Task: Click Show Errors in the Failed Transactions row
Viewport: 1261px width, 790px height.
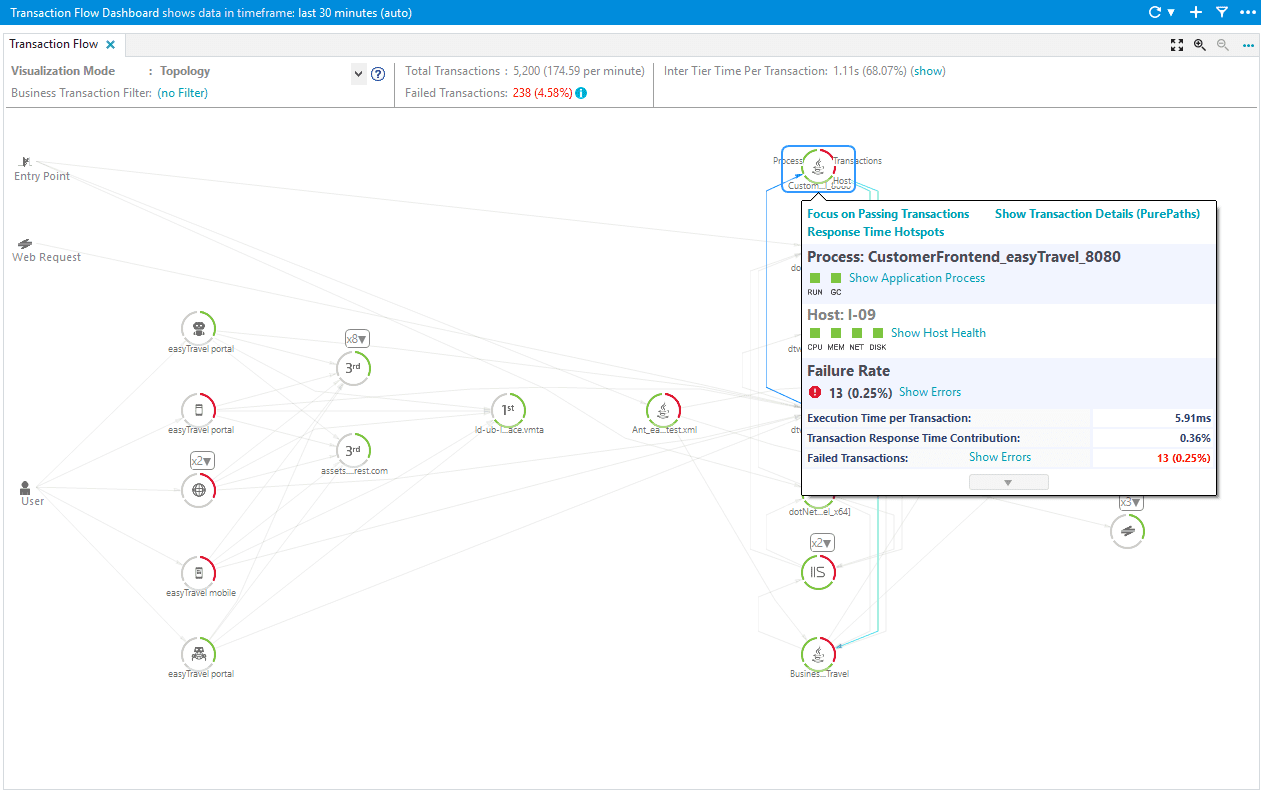Action: (1000, 457)
